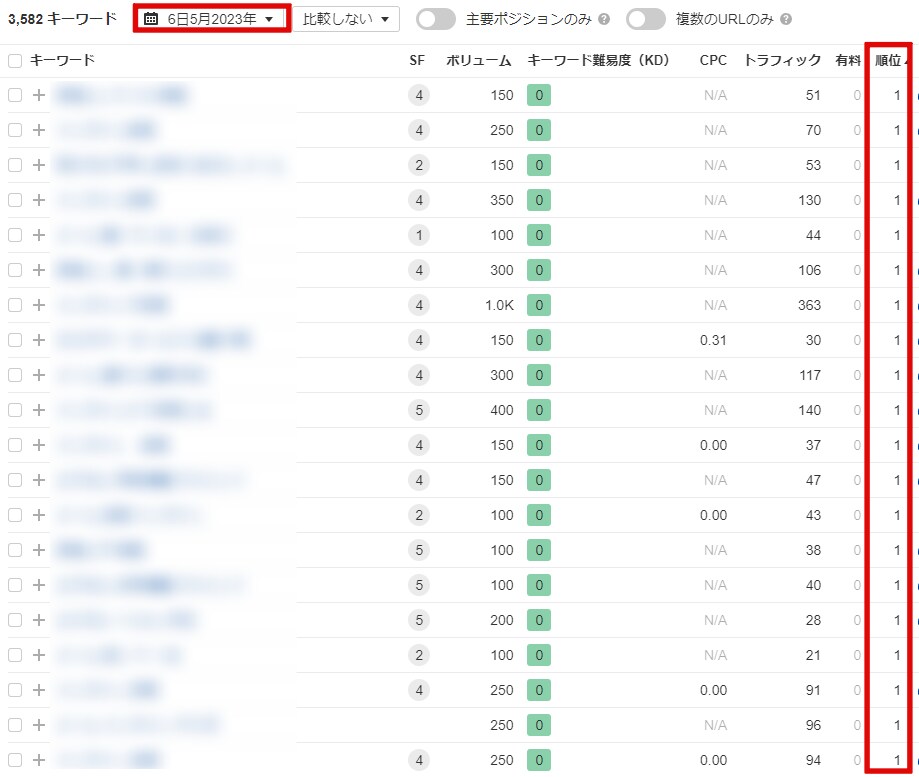
Task: Click the calendar icon in date selector
Action: pos(151,19)
